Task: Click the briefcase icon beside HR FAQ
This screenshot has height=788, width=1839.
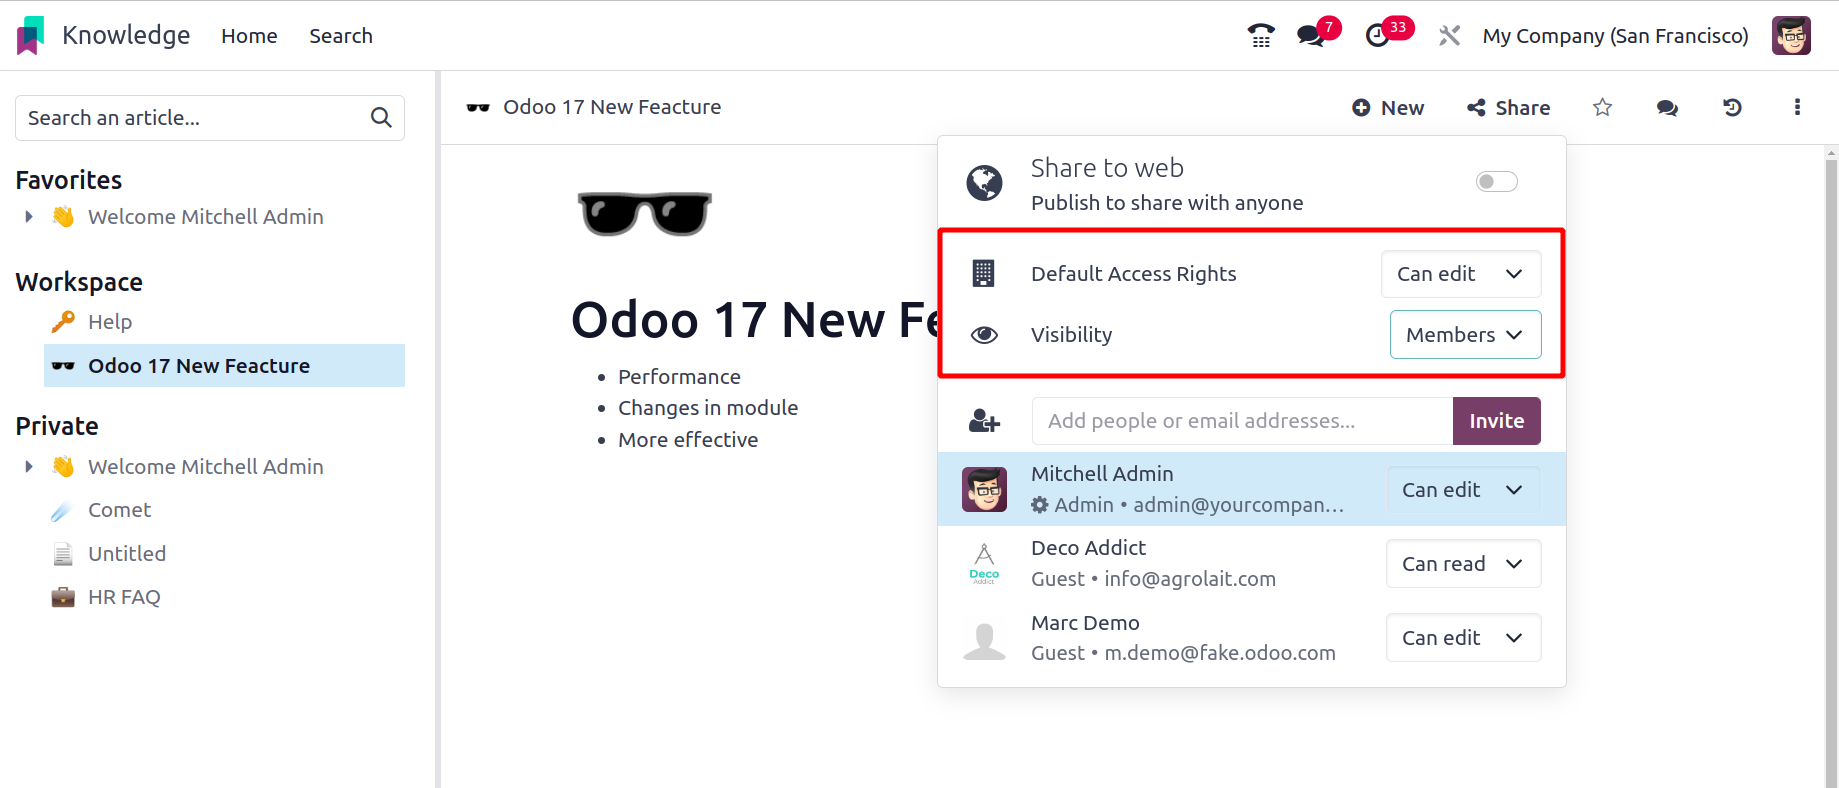Action: [x=63, y=597]
